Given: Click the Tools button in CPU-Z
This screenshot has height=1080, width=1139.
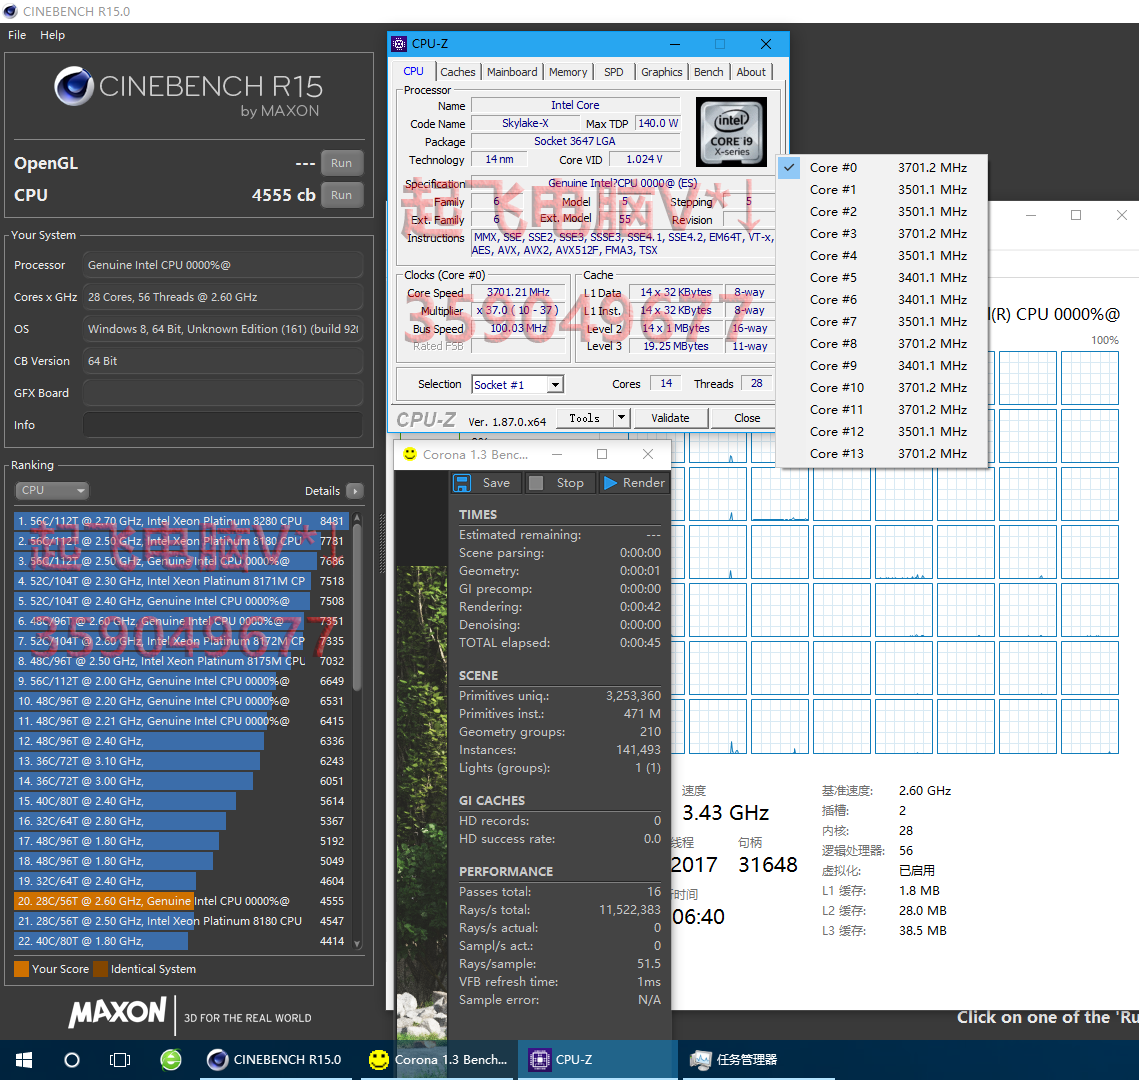Looking at the screenshot, I should [585, 418].
